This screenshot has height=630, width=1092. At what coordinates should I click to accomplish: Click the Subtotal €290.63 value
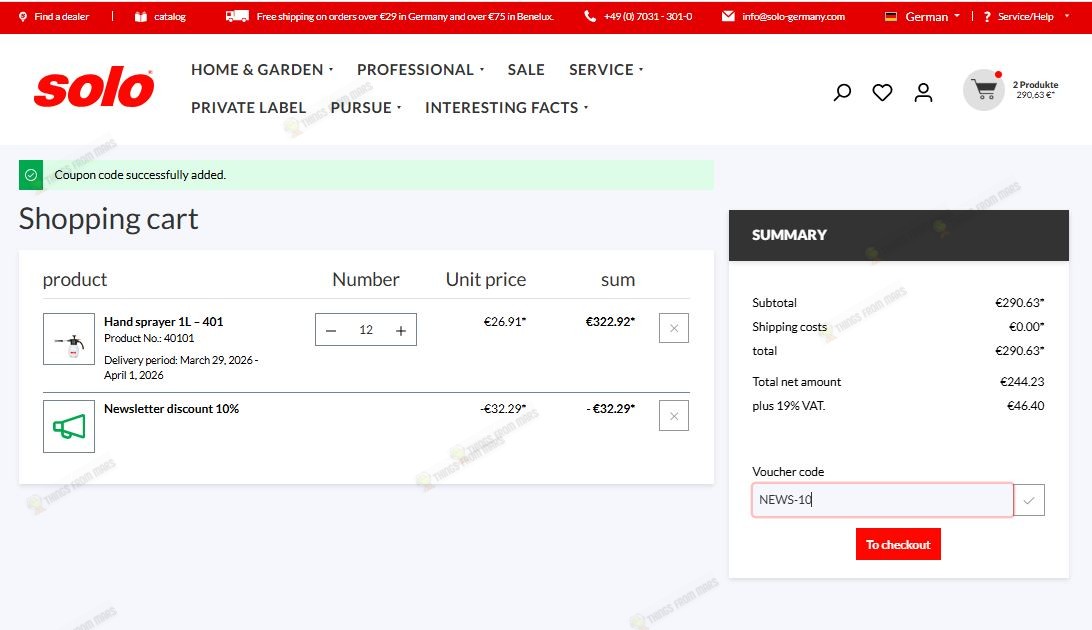(1019, 303)
